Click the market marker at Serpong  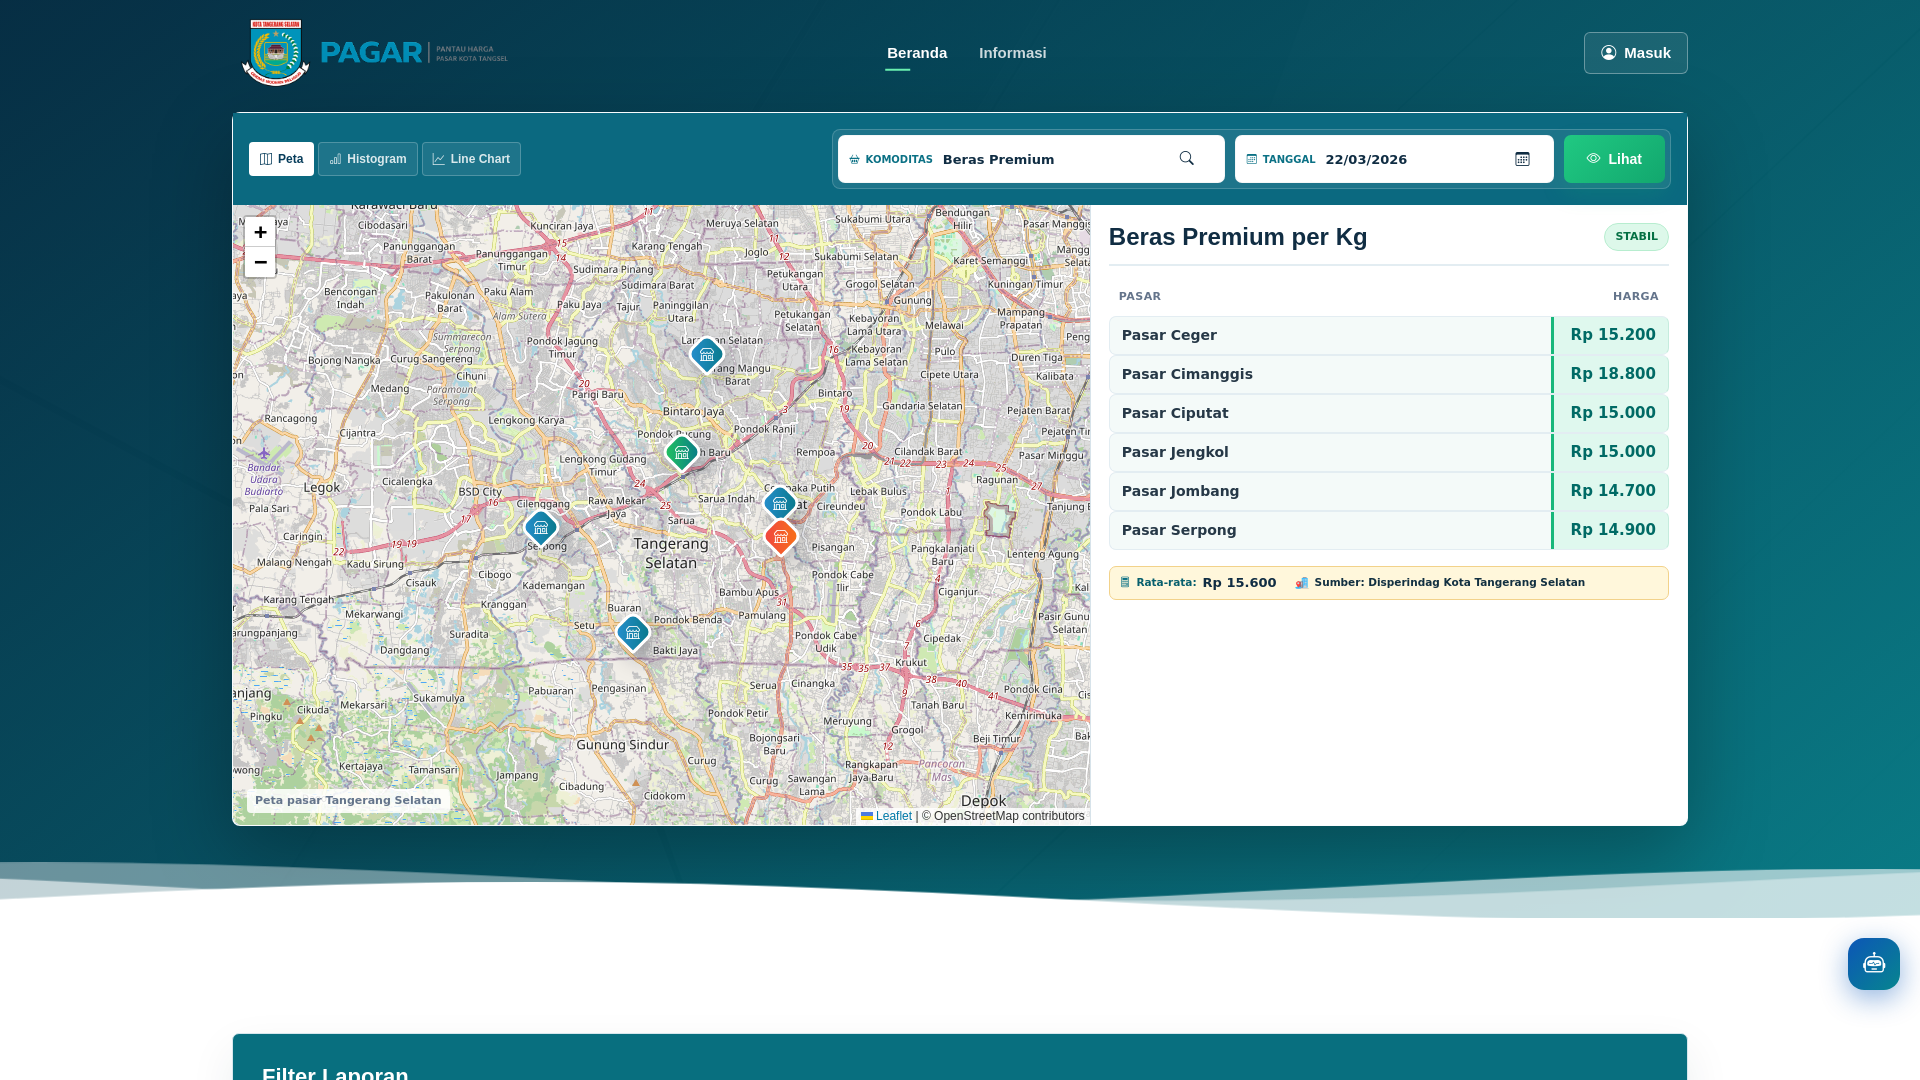tap(541, 527)
